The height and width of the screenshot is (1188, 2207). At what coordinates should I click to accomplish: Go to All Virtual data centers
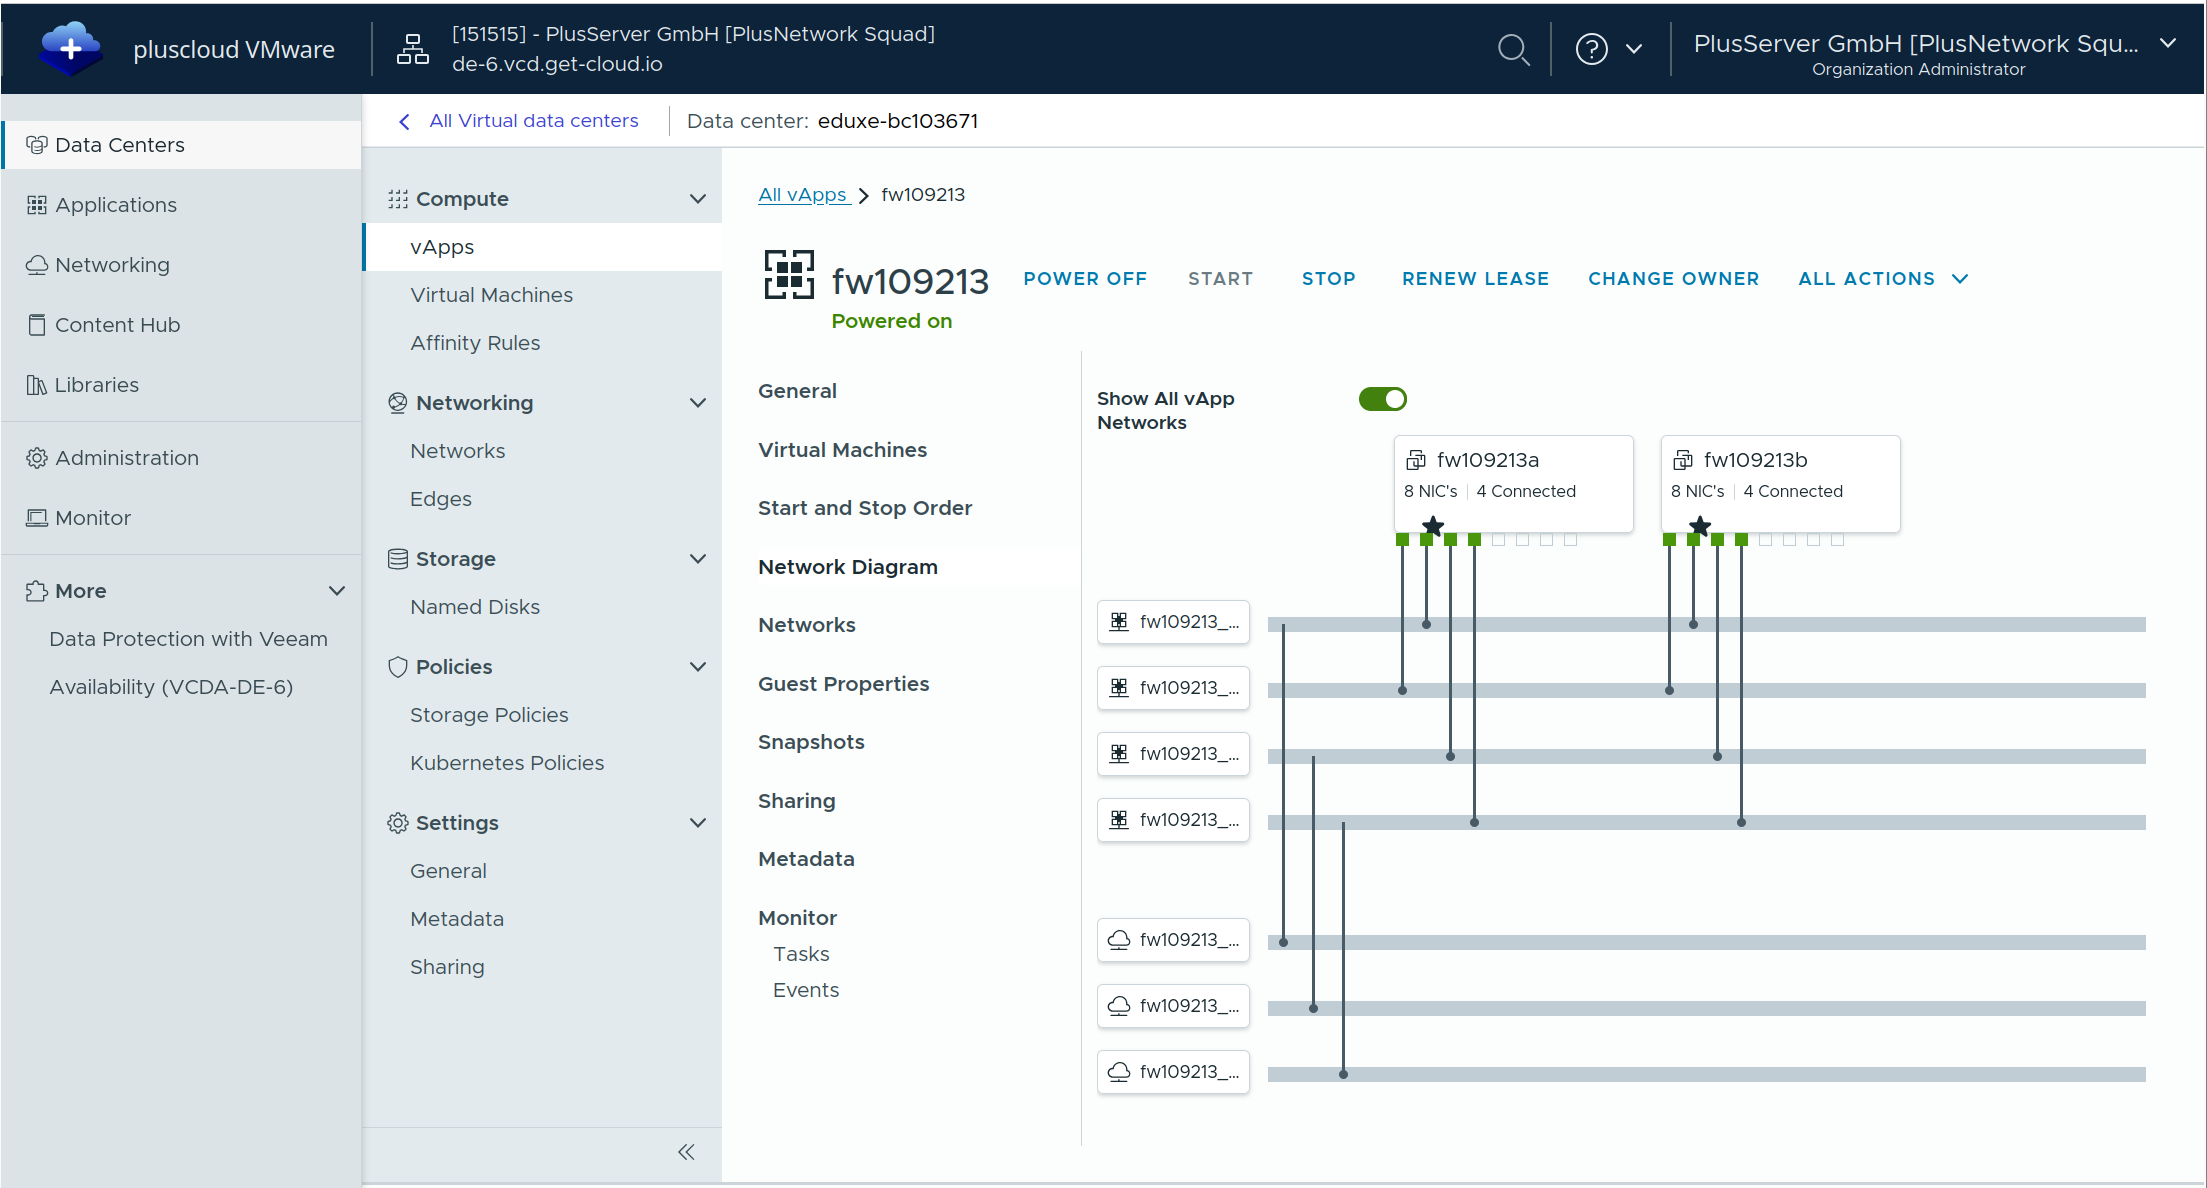(x=534, y=121)
